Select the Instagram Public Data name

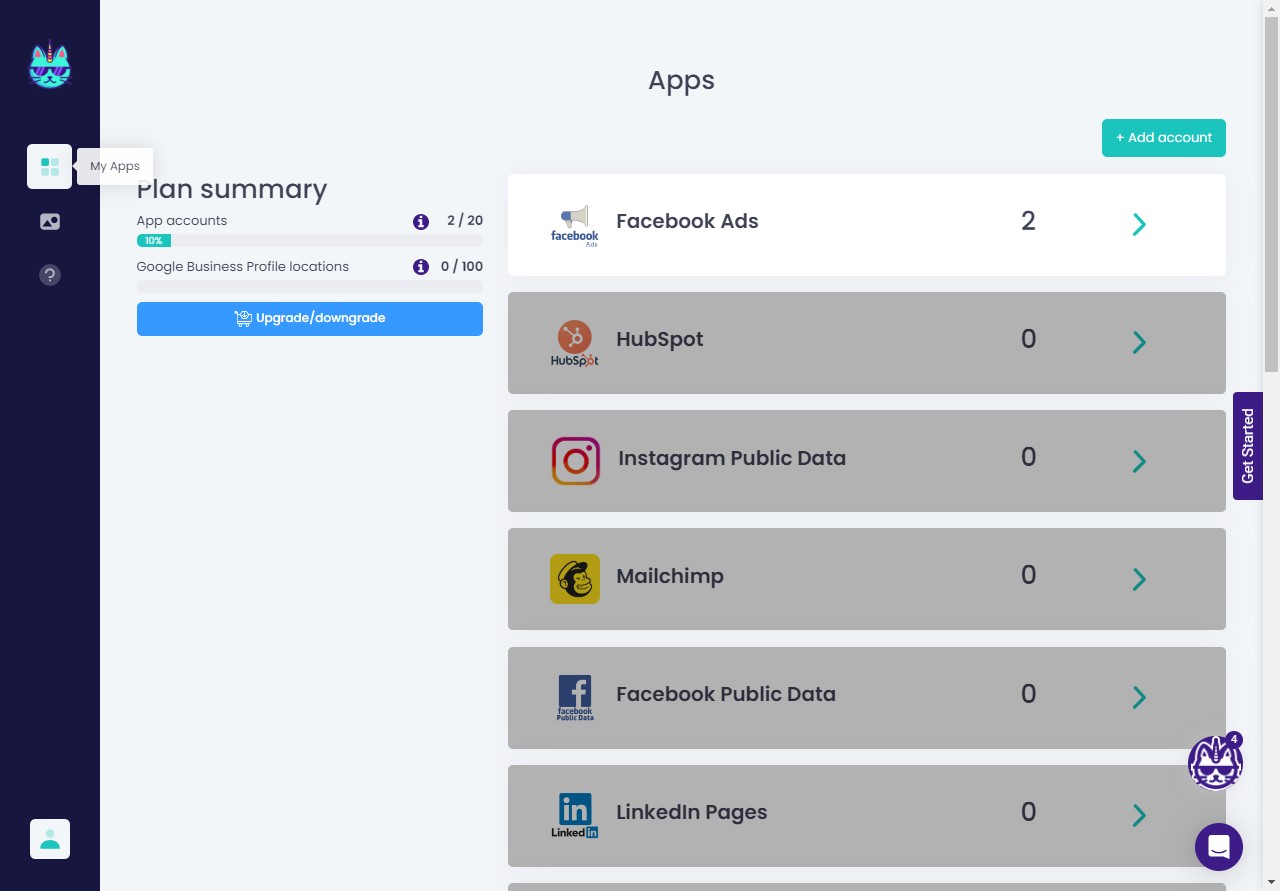732,459
